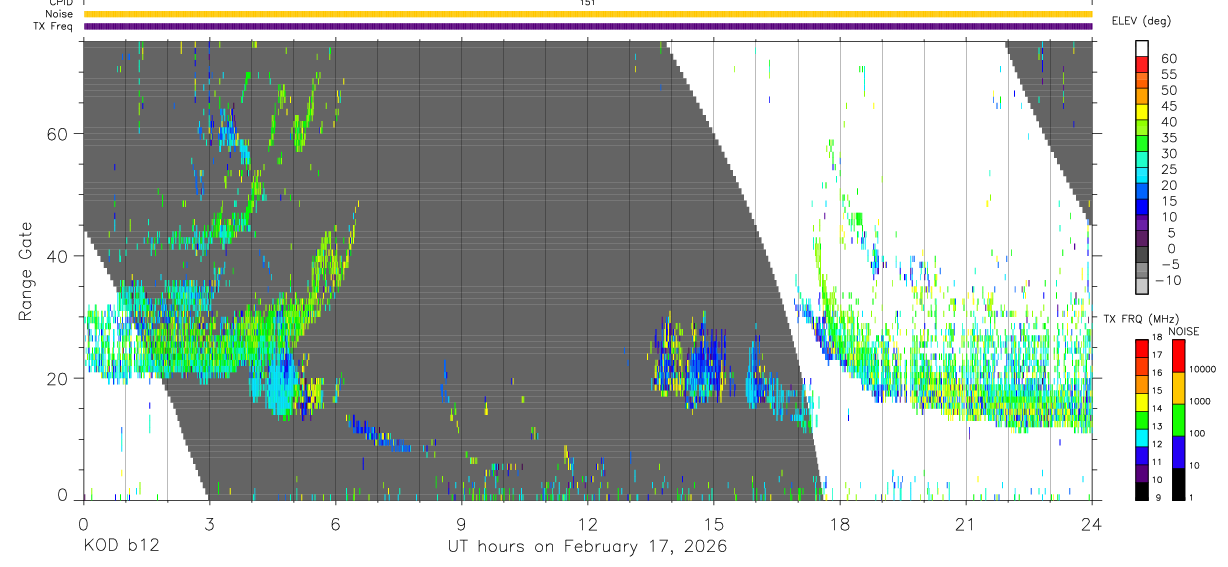The image size is (1228, 567).
Task: Select the 'NOISE' colorbar title
Action: pos(1183,331)
